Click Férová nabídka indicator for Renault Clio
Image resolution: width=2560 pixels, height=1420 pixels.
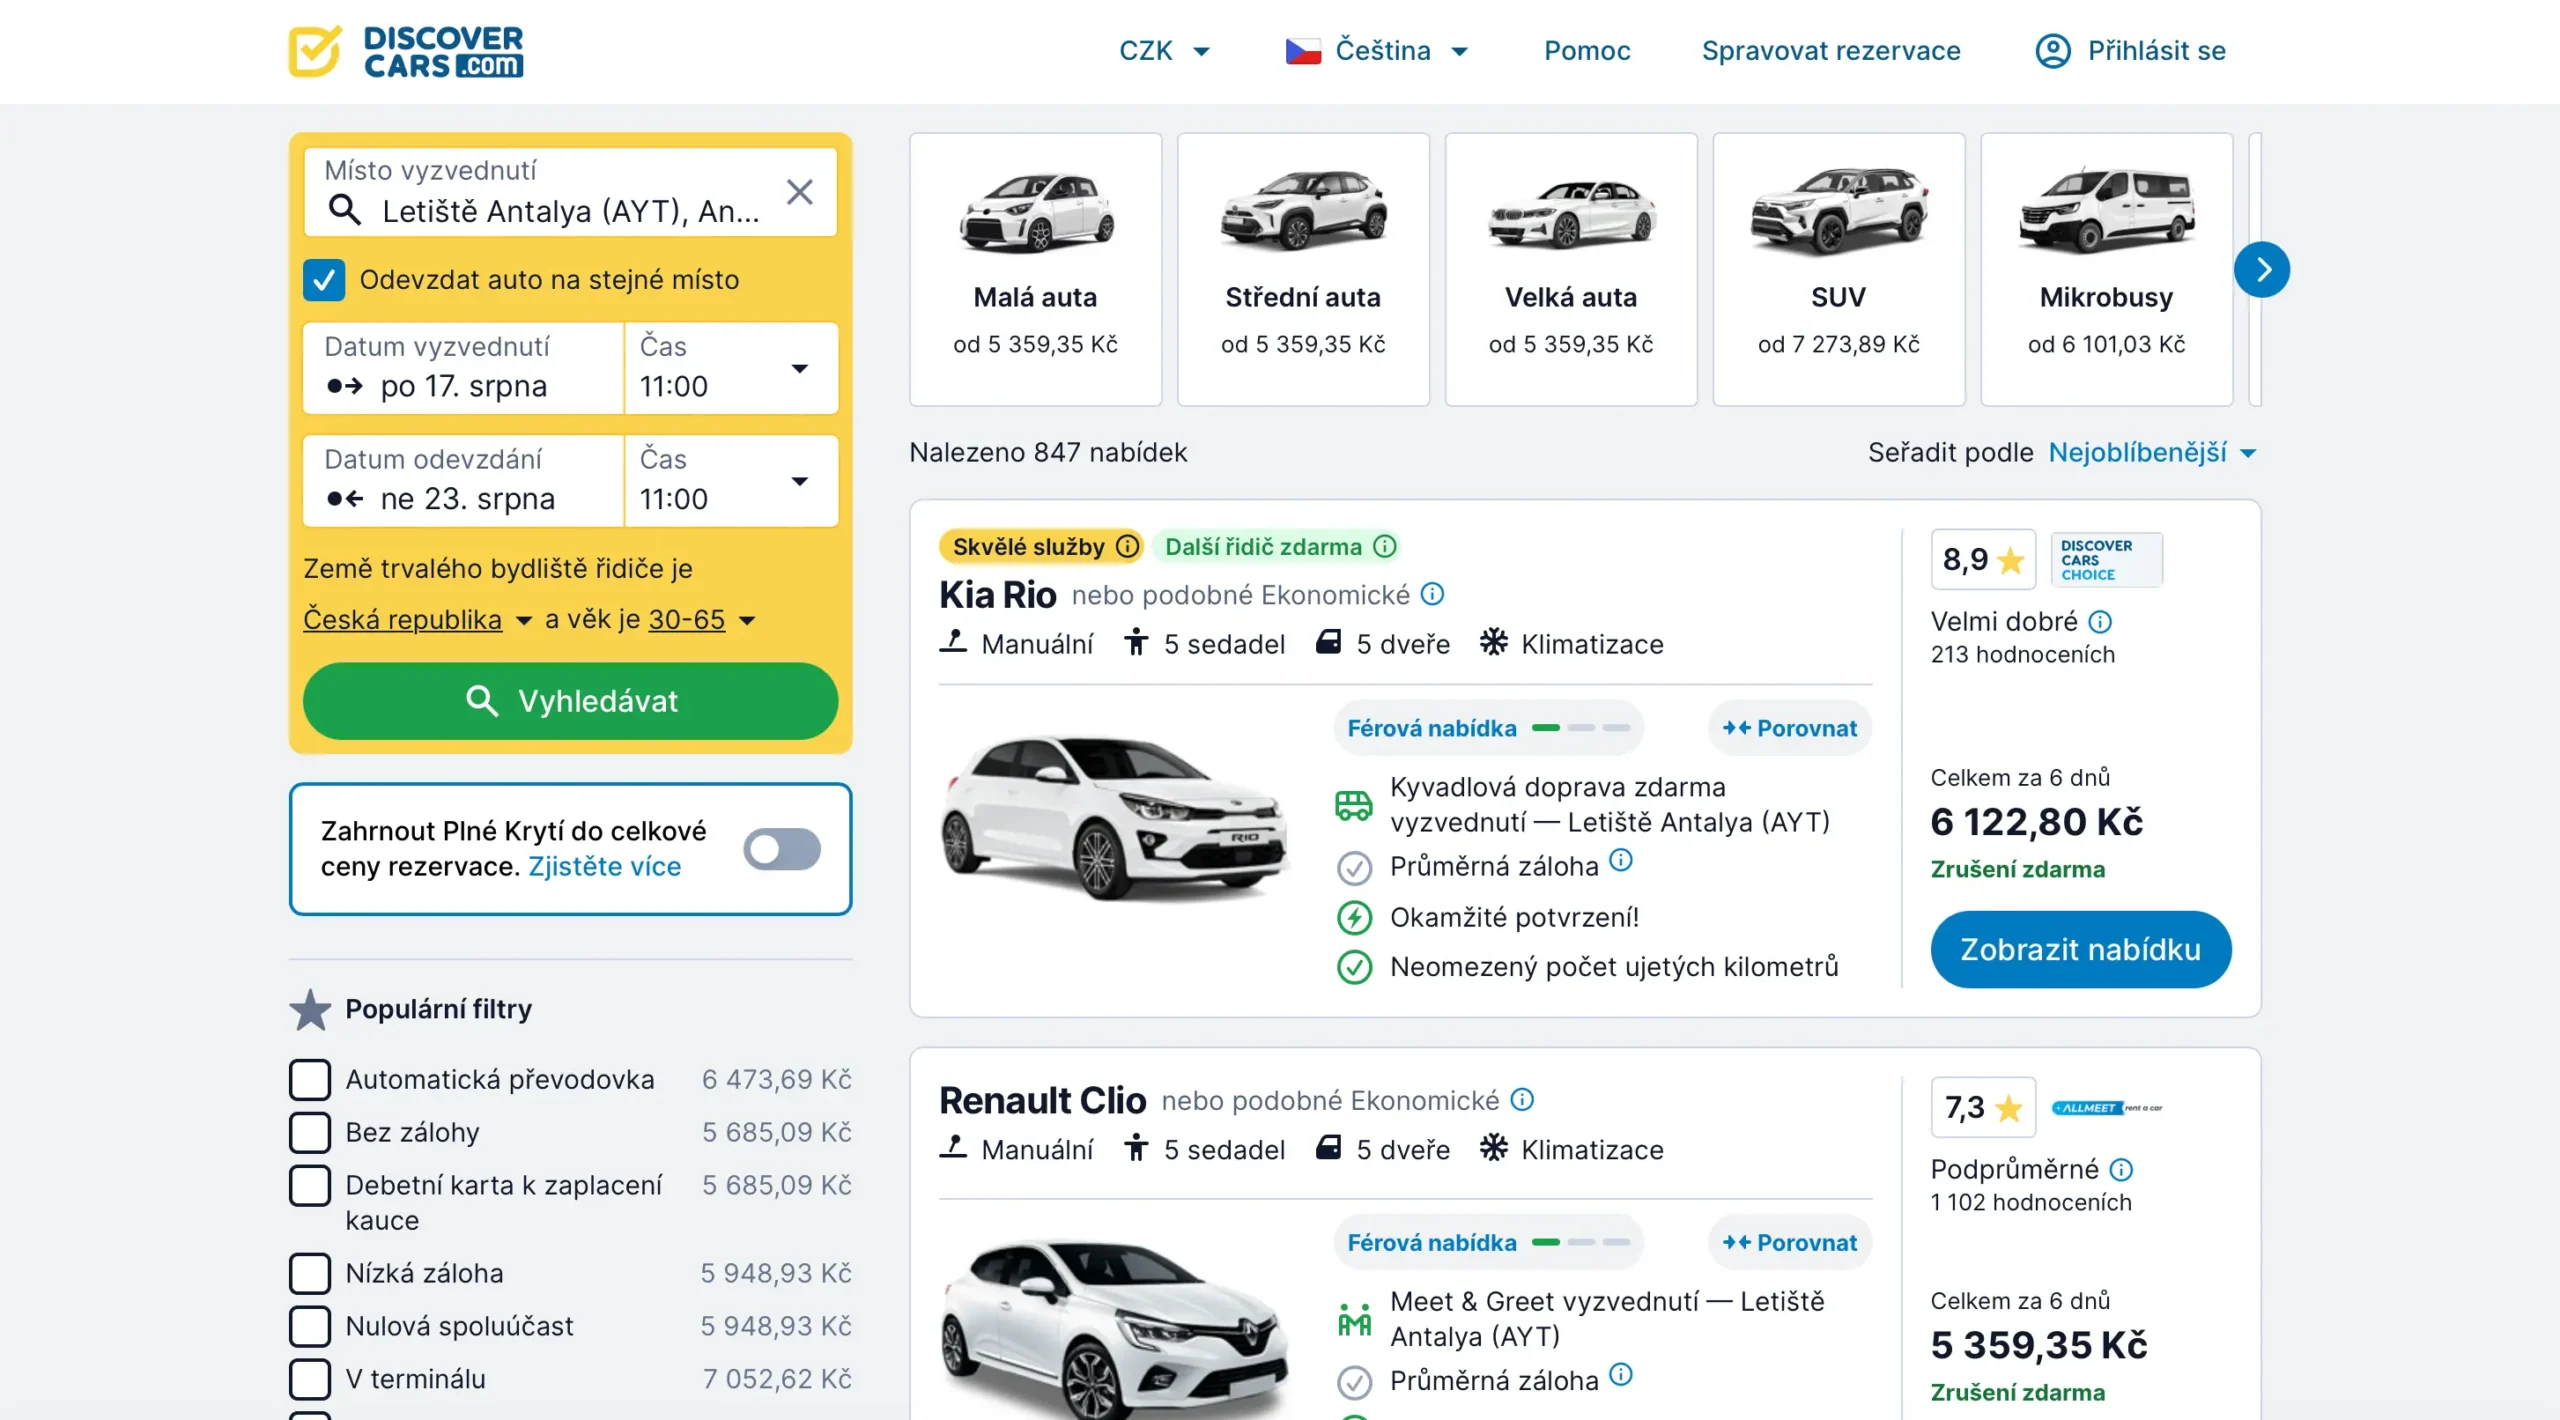click(x=1488, y=1242)
